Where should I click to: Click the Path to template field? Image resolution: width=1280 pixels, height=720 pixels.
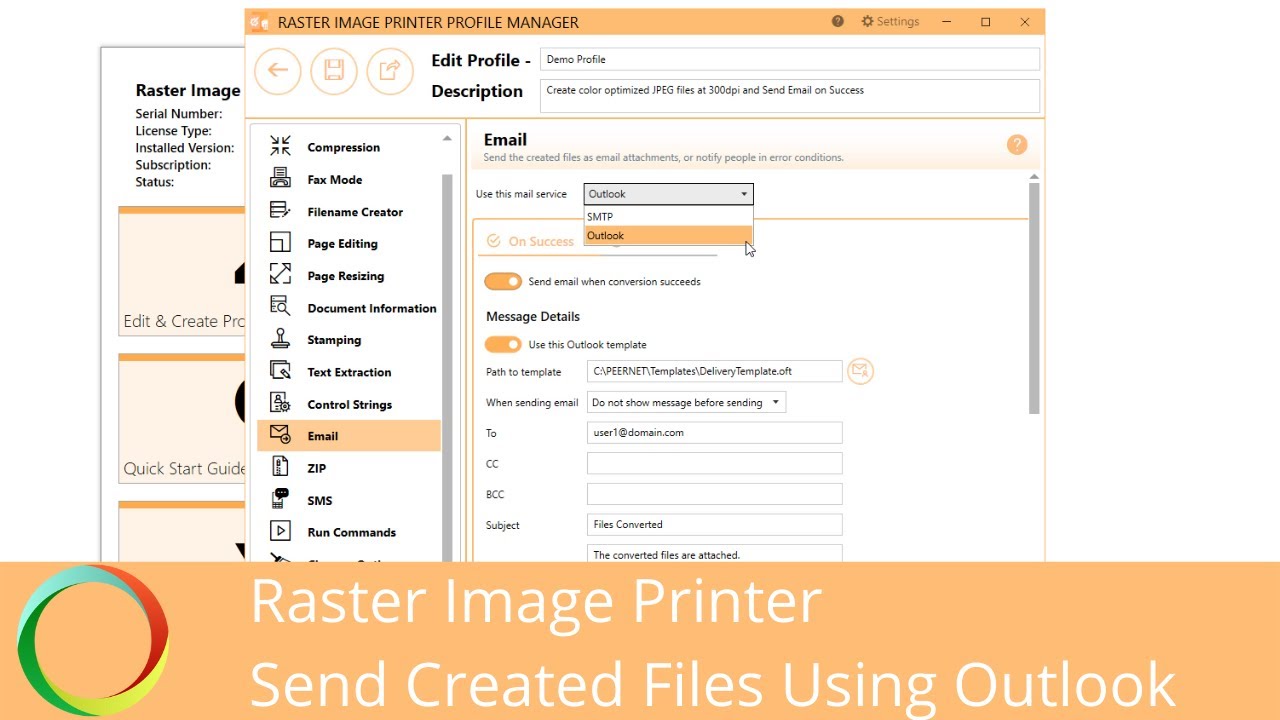[x=714, y=371]
